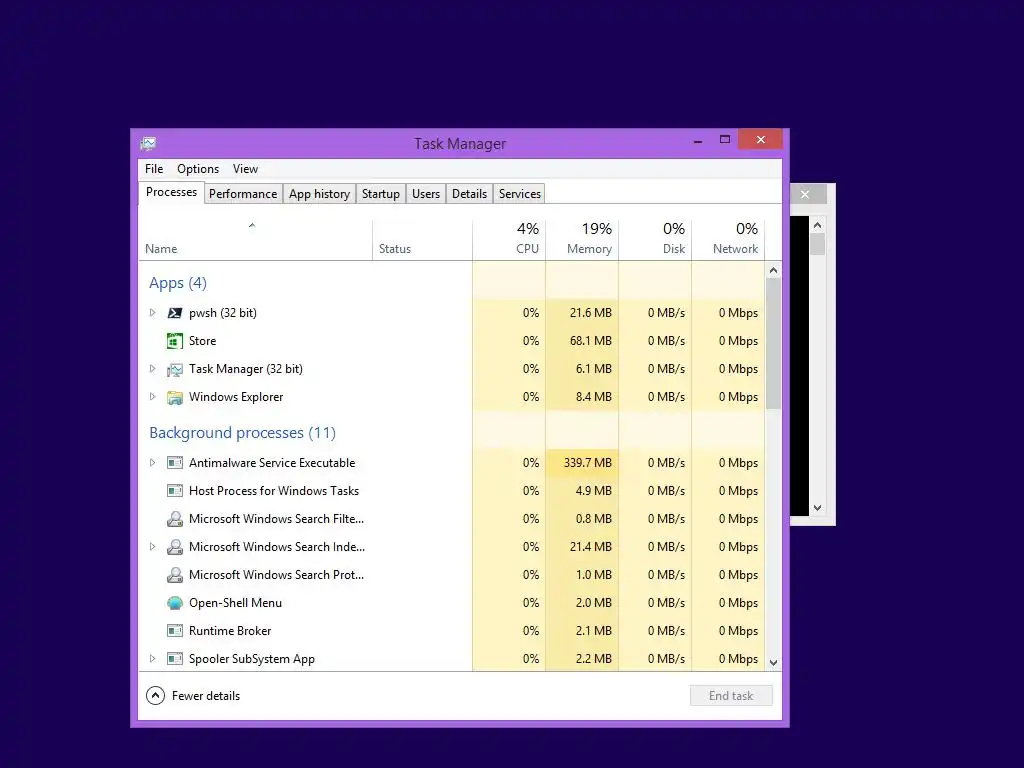1024x768 pixels.
Task: Open the View menu
Action: (x=246, y=169)
